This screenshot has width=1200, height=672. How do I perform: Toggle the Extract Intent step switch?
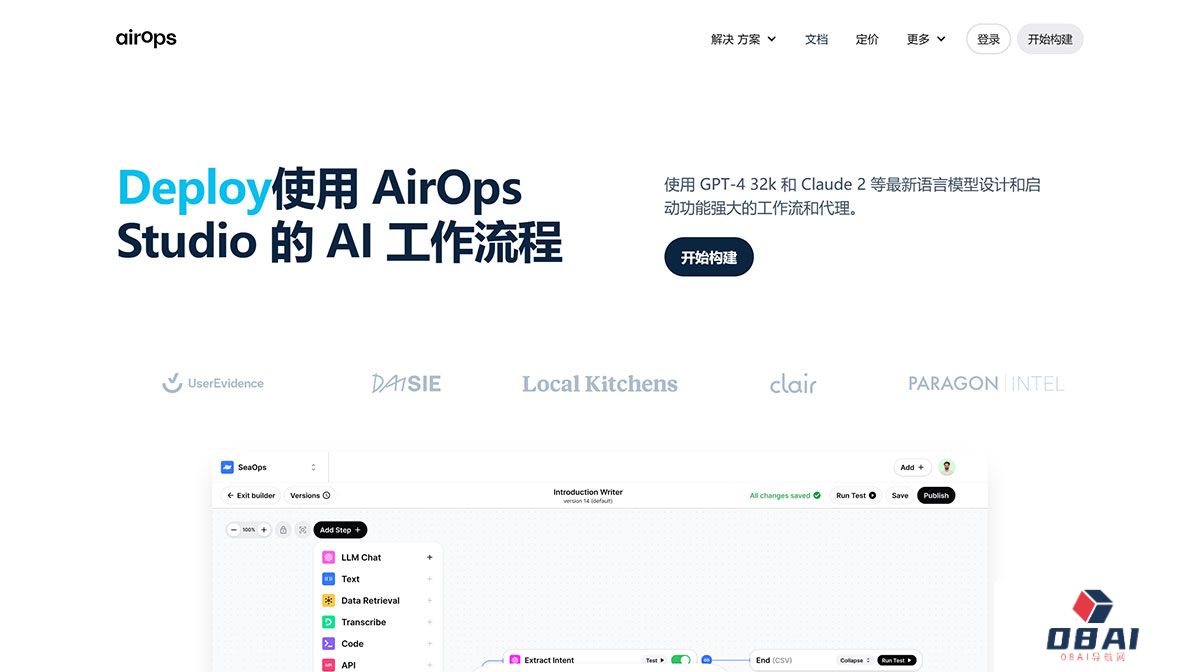[680, 660]
